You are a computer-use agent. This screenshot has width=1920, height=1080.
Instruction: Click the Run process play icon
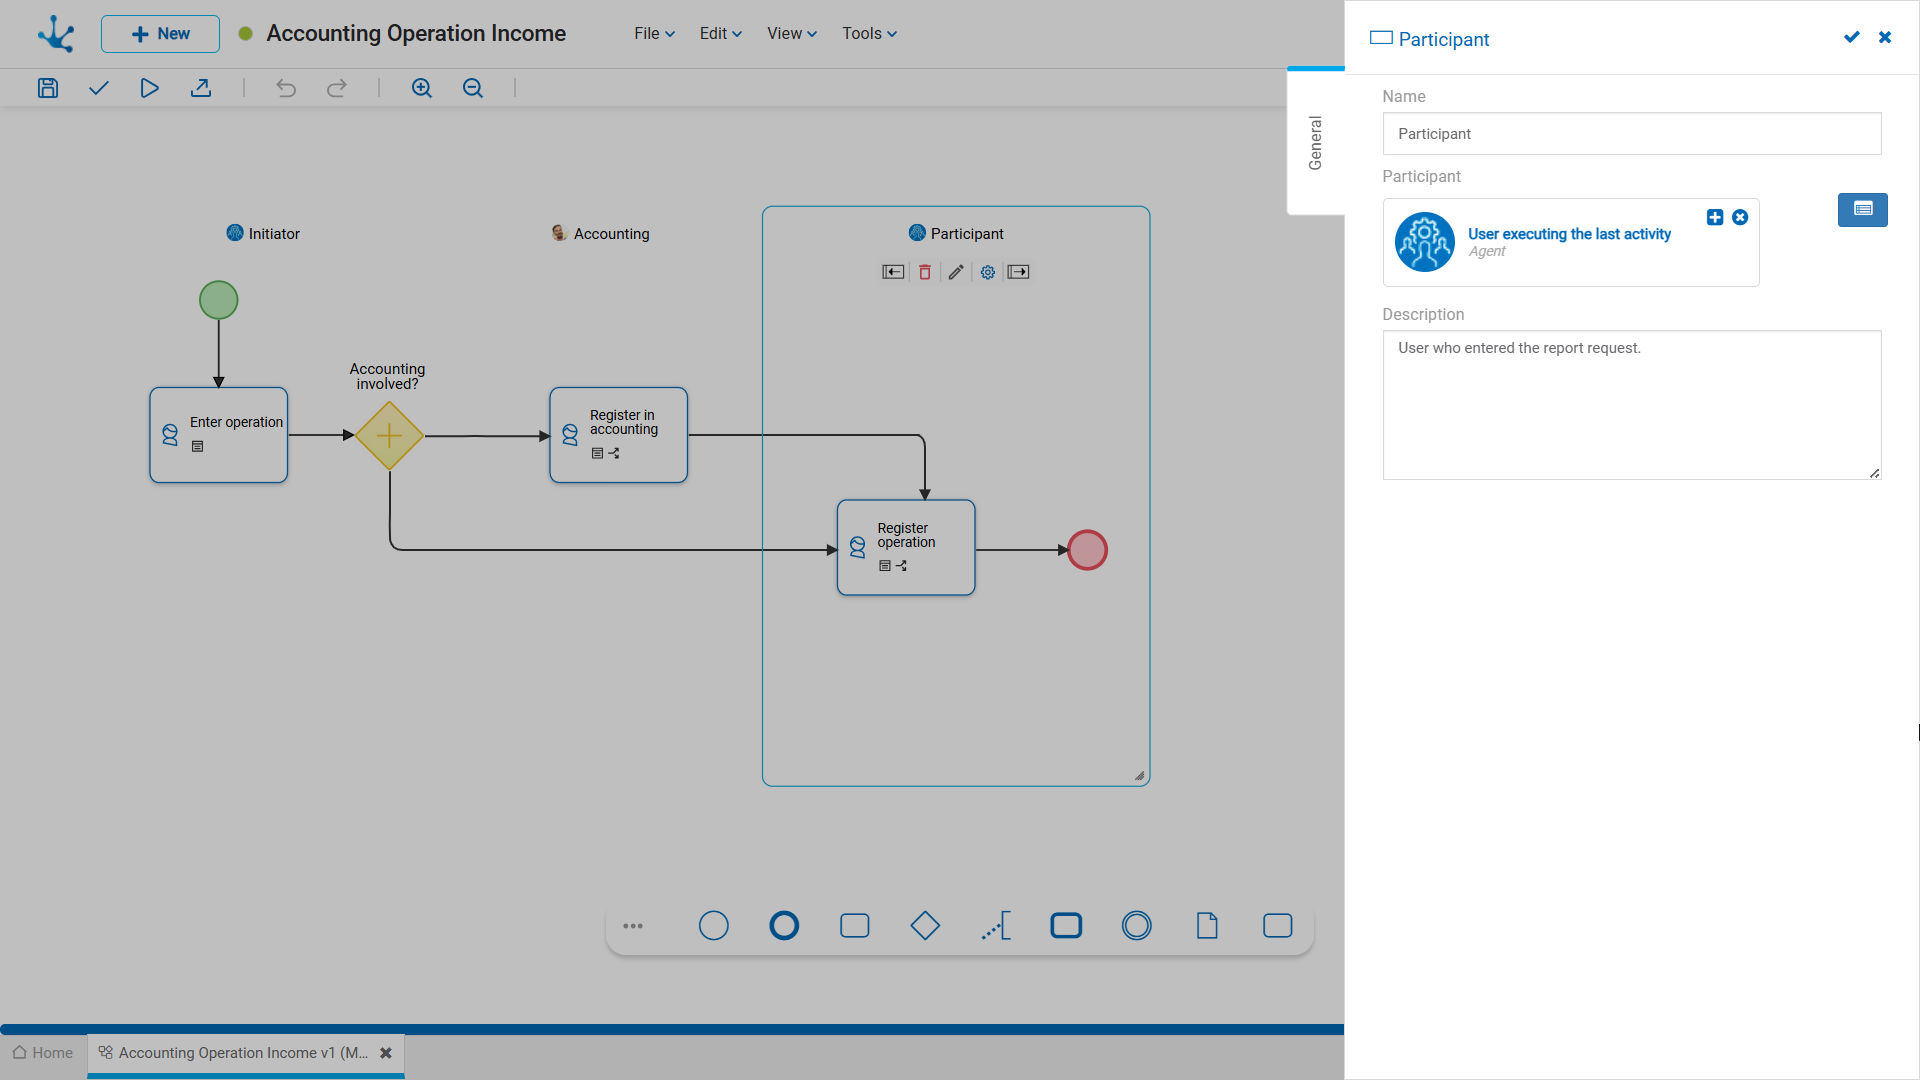149,88
